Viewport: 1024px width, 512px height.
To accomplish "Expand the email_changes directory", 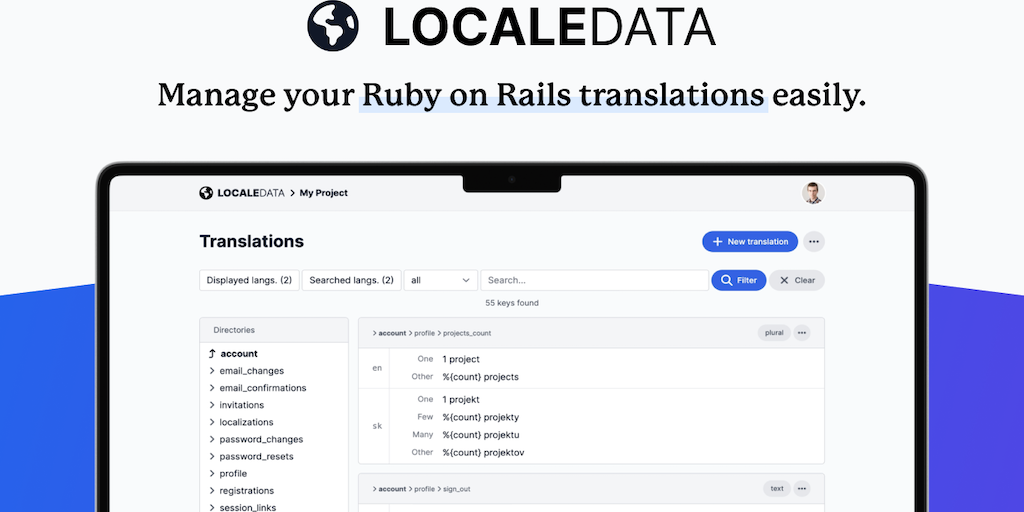I will [246, 370].
